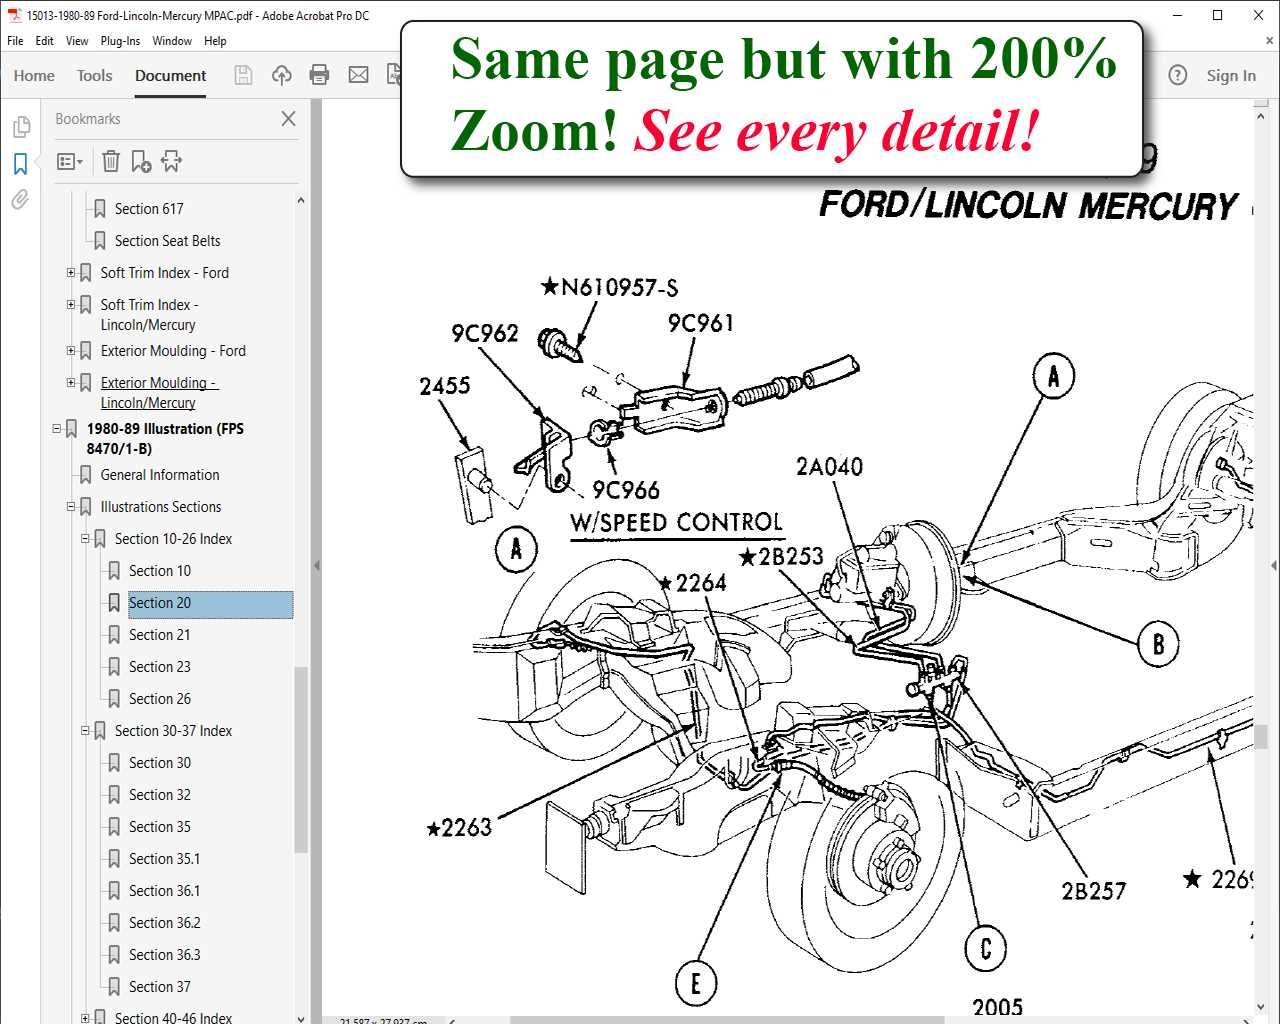The width and height of the screenshot is (1280, 1024).
Task: Click the bookmarks panel scrollbar thumb
Action: (301, 759)
